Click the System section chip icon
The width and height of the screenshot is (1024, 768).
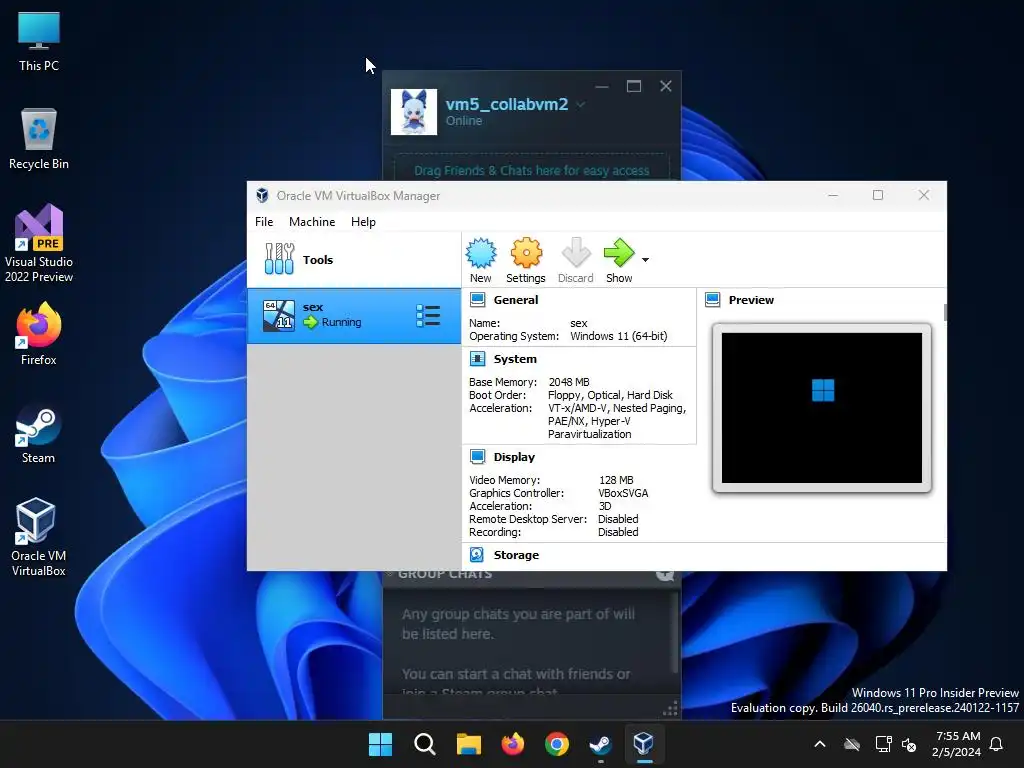[x=478, y=359]
